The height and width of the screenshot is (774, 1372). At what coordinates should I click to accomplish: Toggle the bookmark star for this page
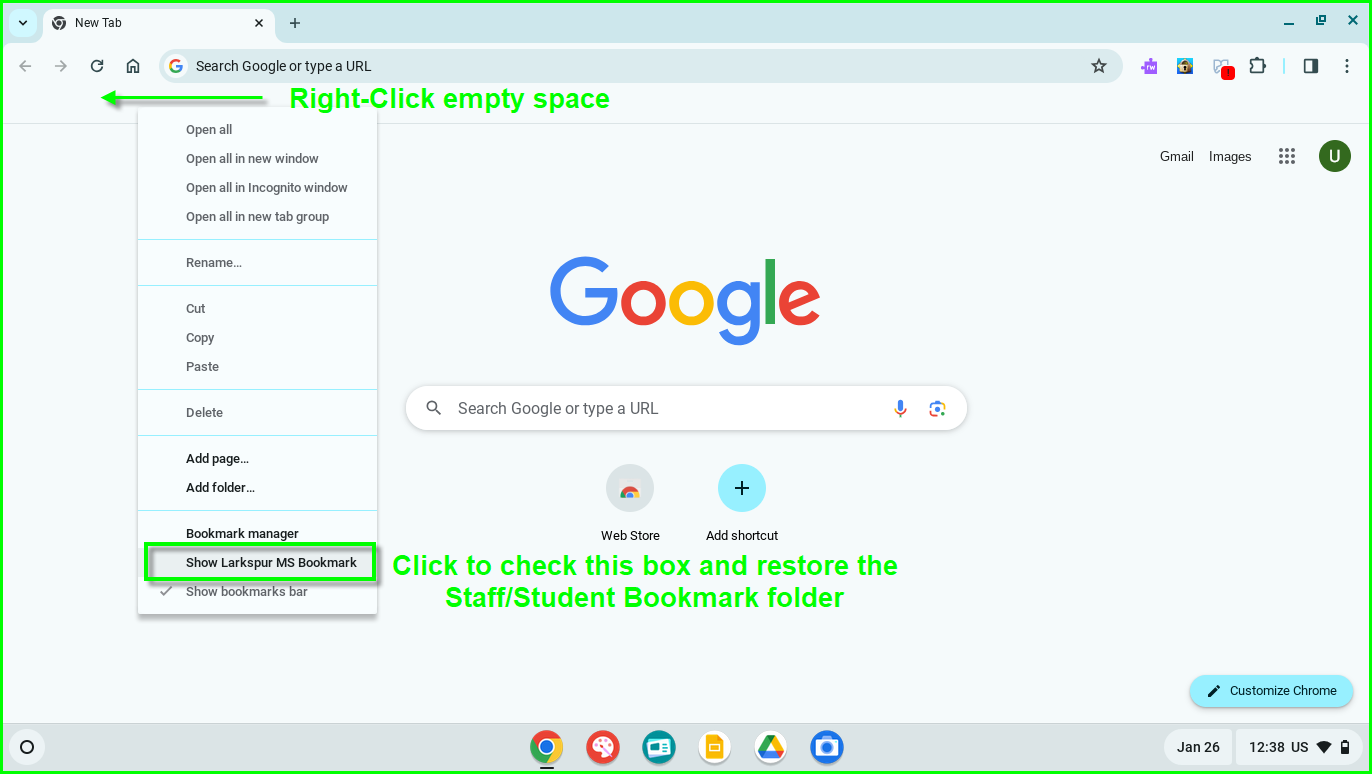(1099, 65)
